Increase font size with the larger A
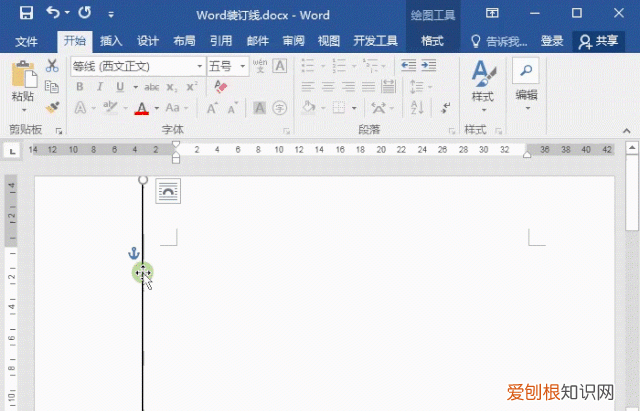 212,108
